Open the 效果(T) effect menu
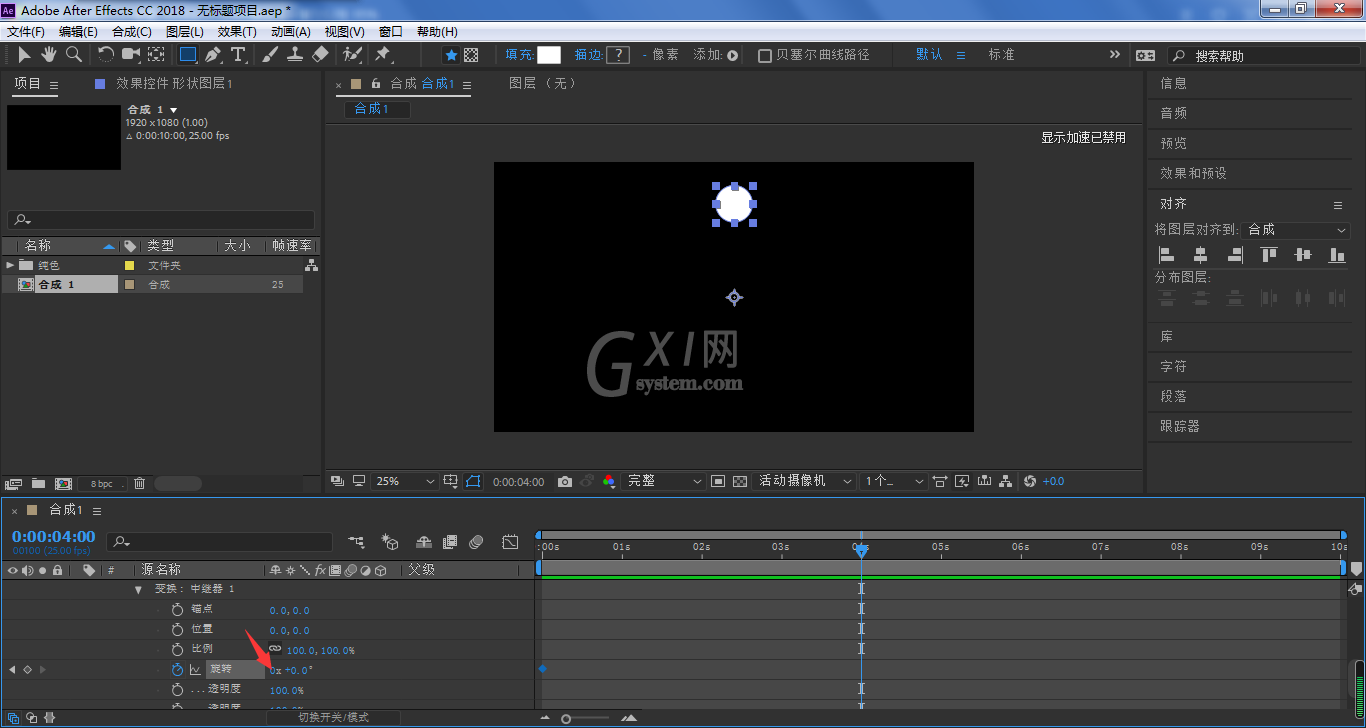1366x728 pixels. (x=237, y=32)
